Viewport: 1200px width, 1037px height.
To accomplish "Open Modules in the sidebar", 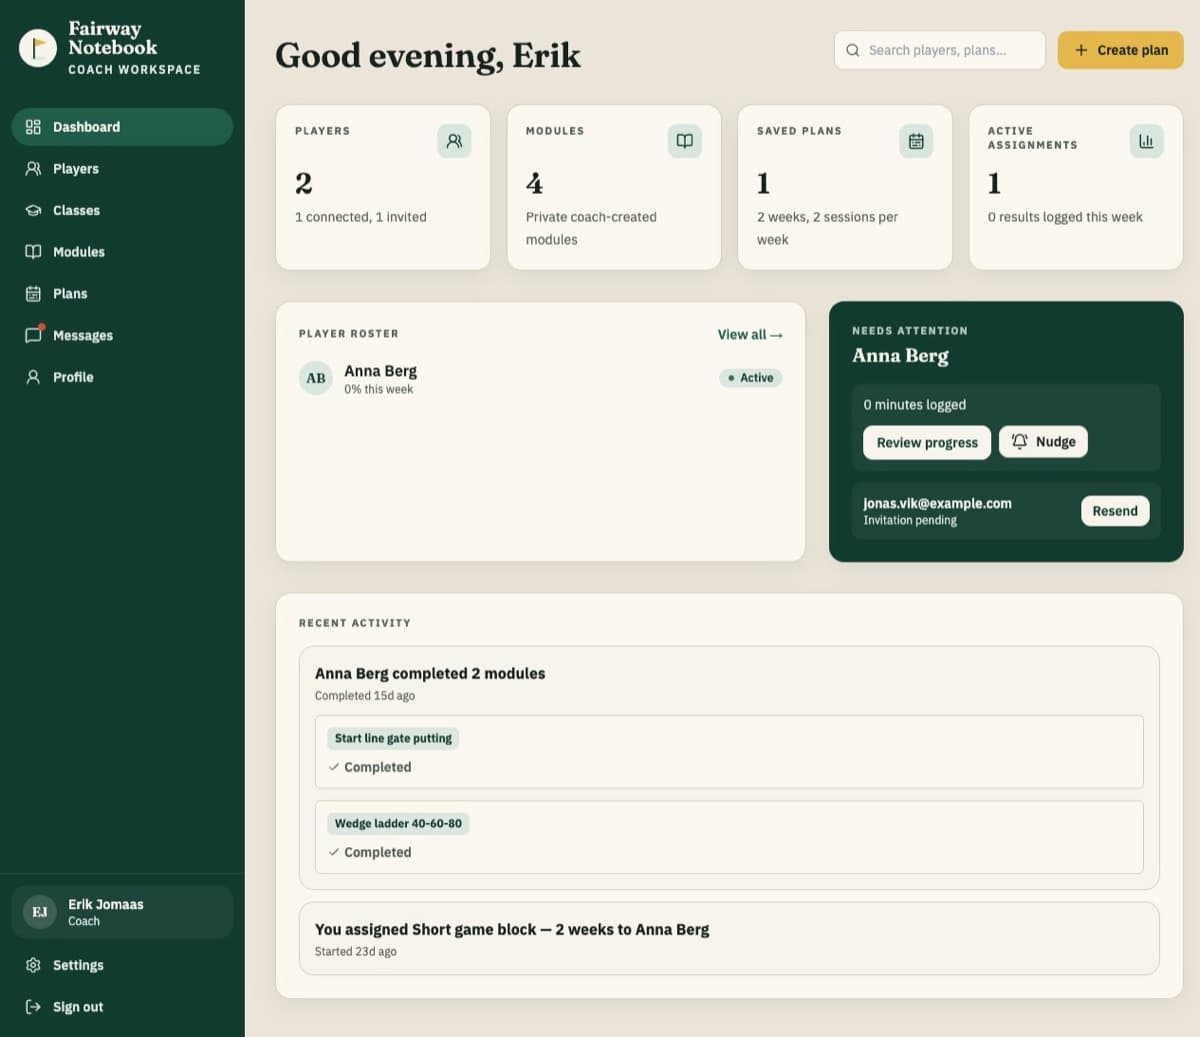I will point(122,252).
